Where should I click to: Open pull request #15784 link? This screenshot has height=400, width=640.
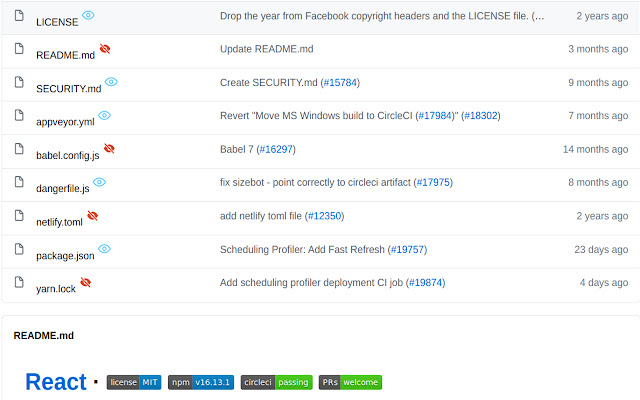tap(340, 82)
